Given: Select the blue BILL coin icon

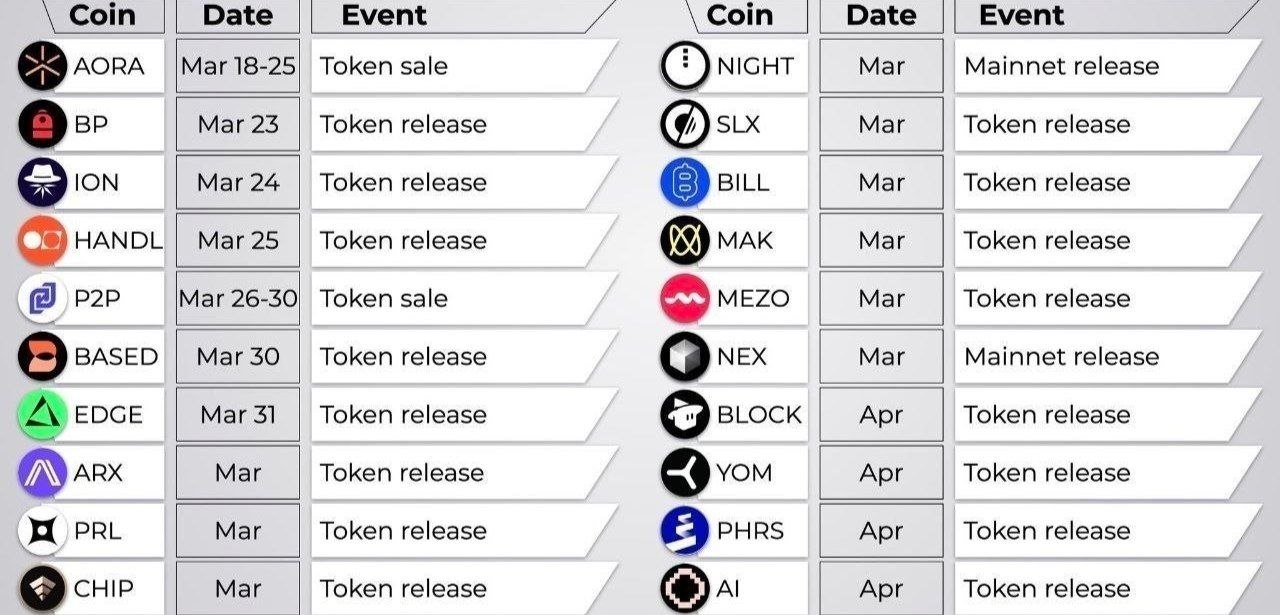Looking at the screenshot, I should pos(685,182).
